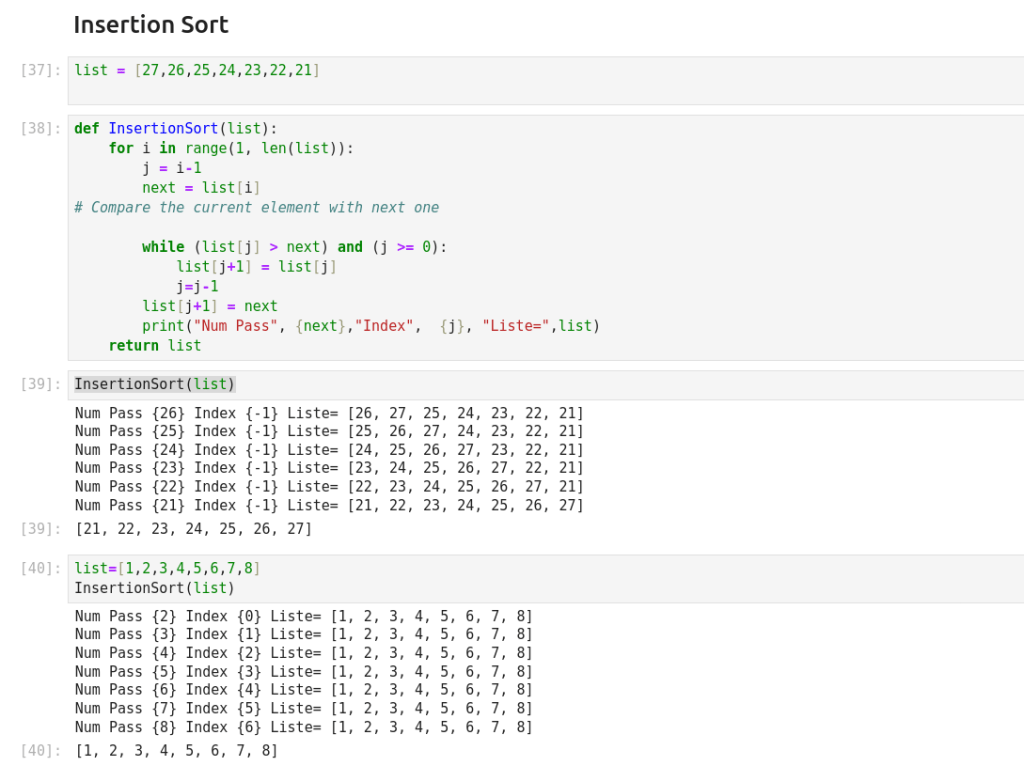1024x766 pixels.
Task: Click the next = list[i] line
Action: coord(201,188)
